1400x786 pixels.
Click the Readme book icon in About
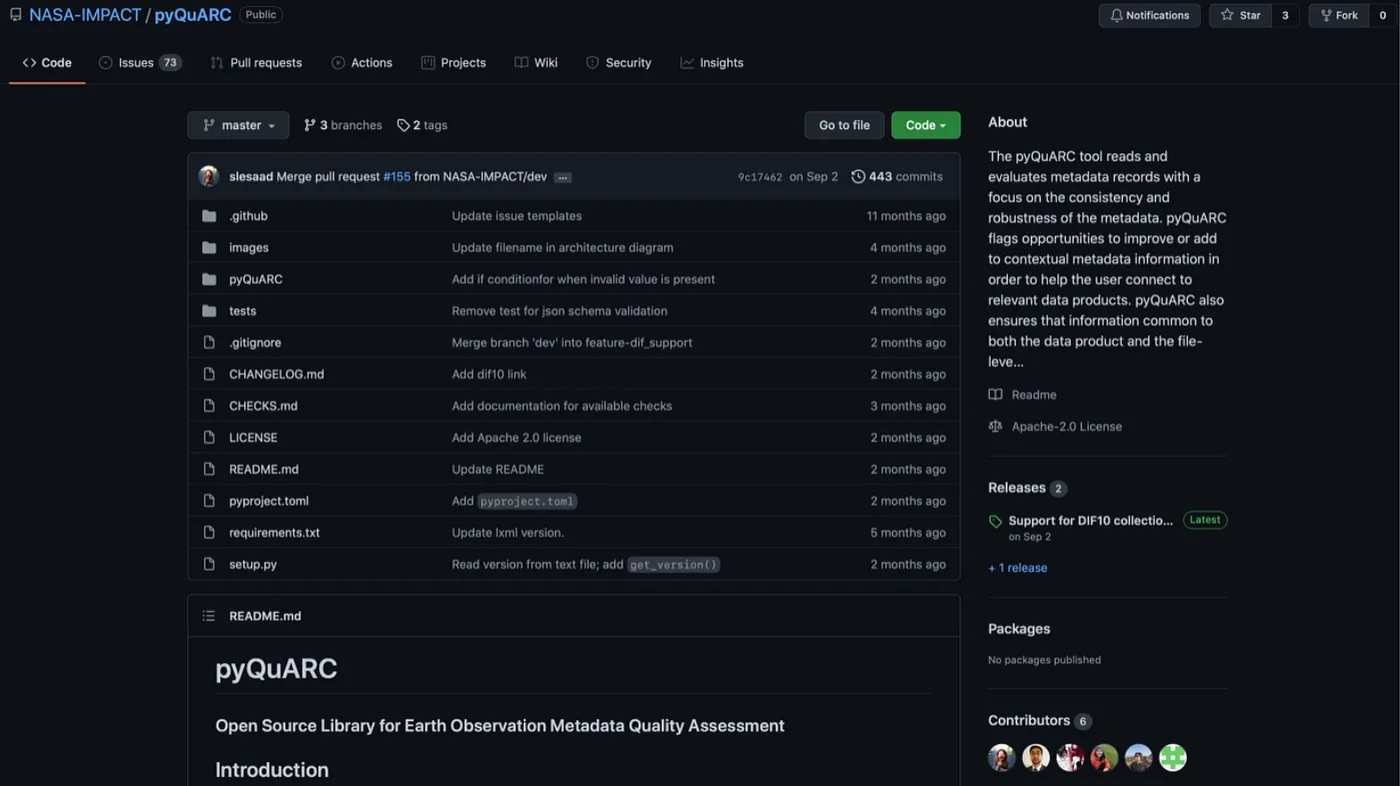[995, 395]
